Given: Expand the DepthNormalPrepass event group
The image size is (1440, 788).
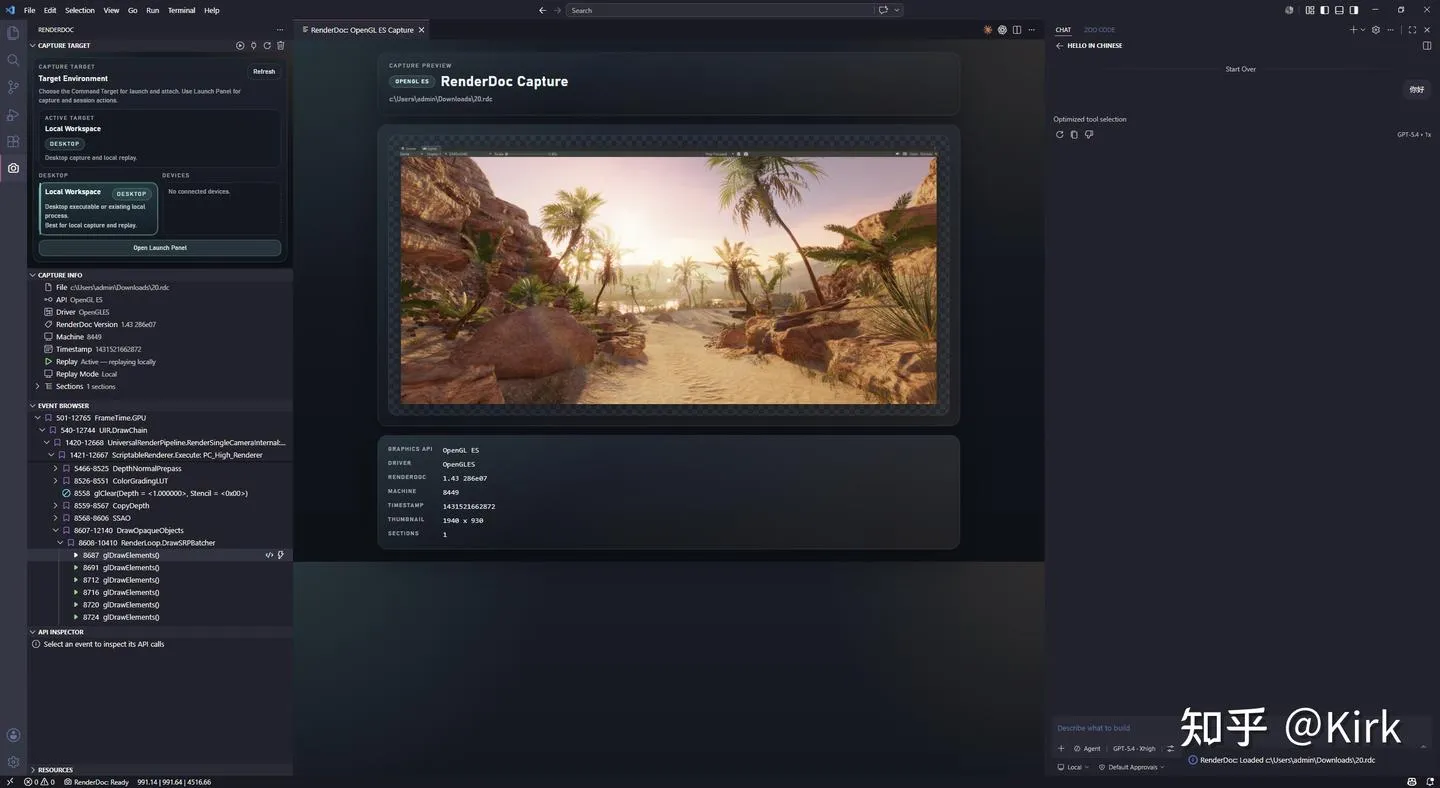Looking at the screenshot, I should click(x=56, y=468).
